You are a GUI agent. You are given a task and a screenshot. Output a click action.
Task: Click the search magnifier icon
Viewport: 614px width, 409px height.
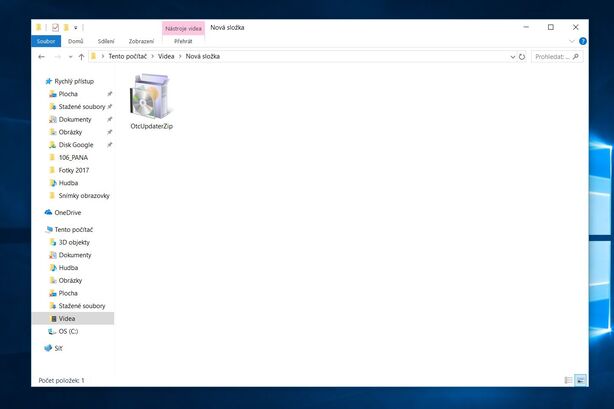[576, 57]
